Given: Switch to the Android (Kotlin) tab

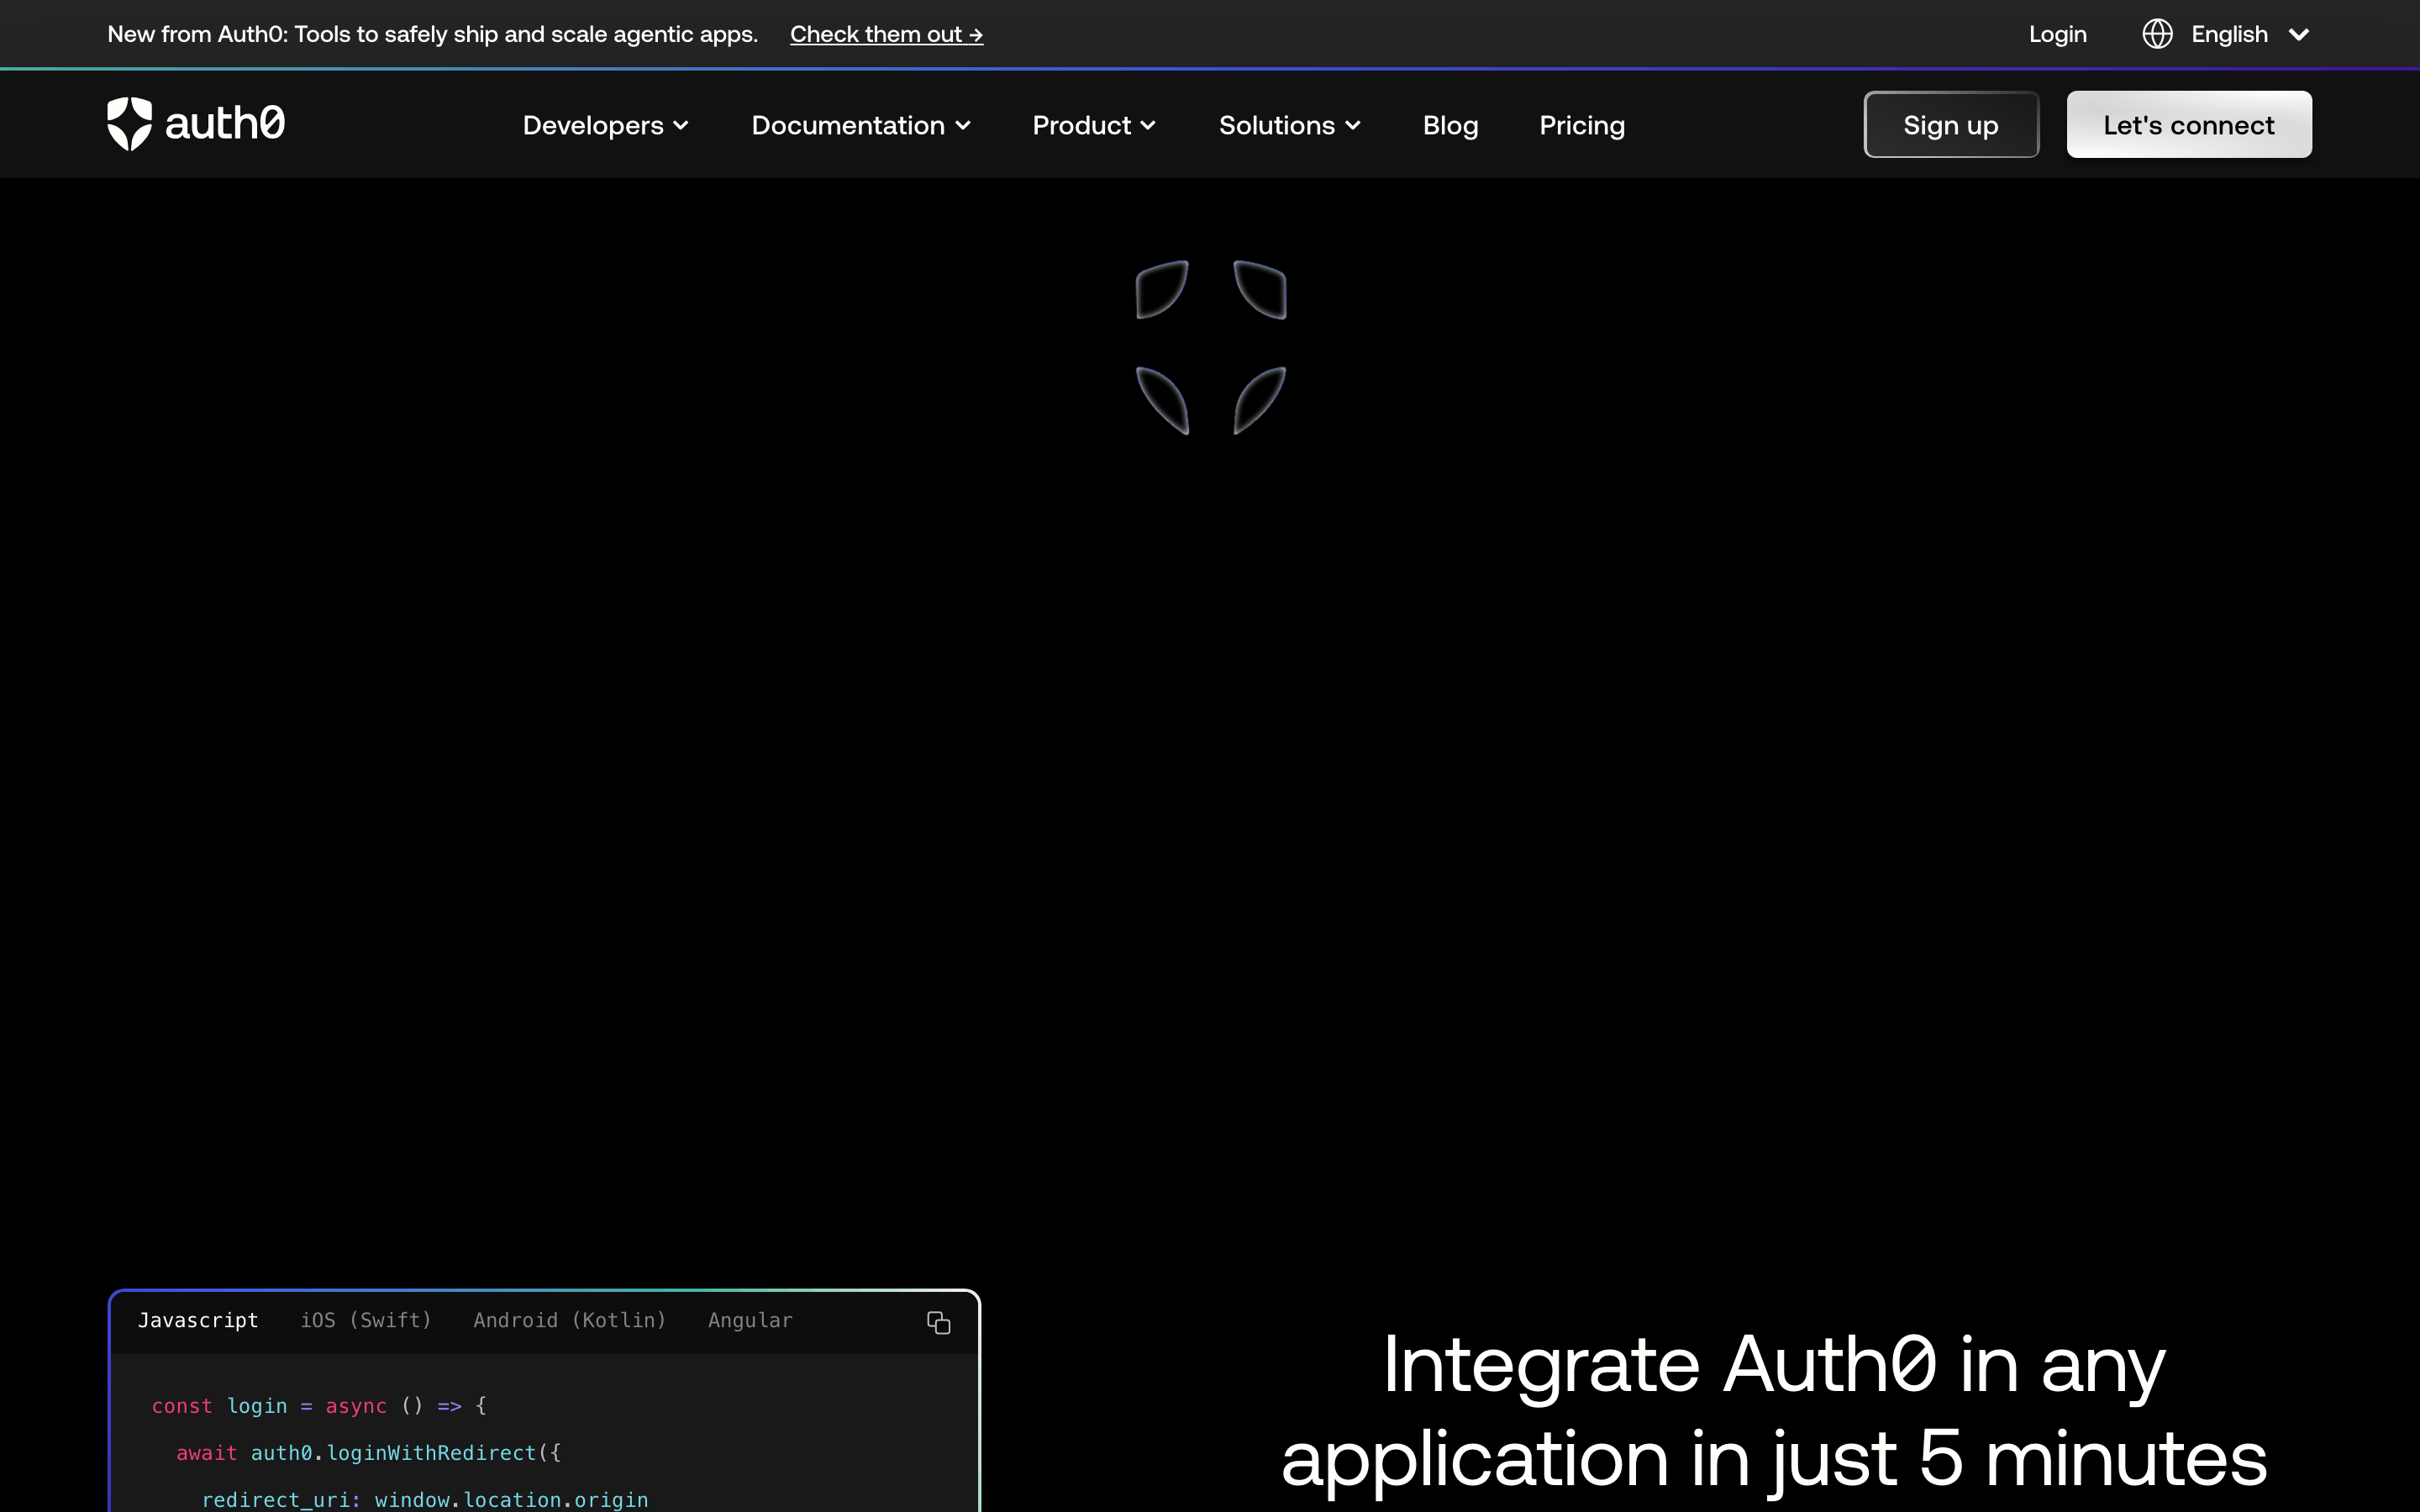Looking at the screenshot, I should pos(569,1320).
